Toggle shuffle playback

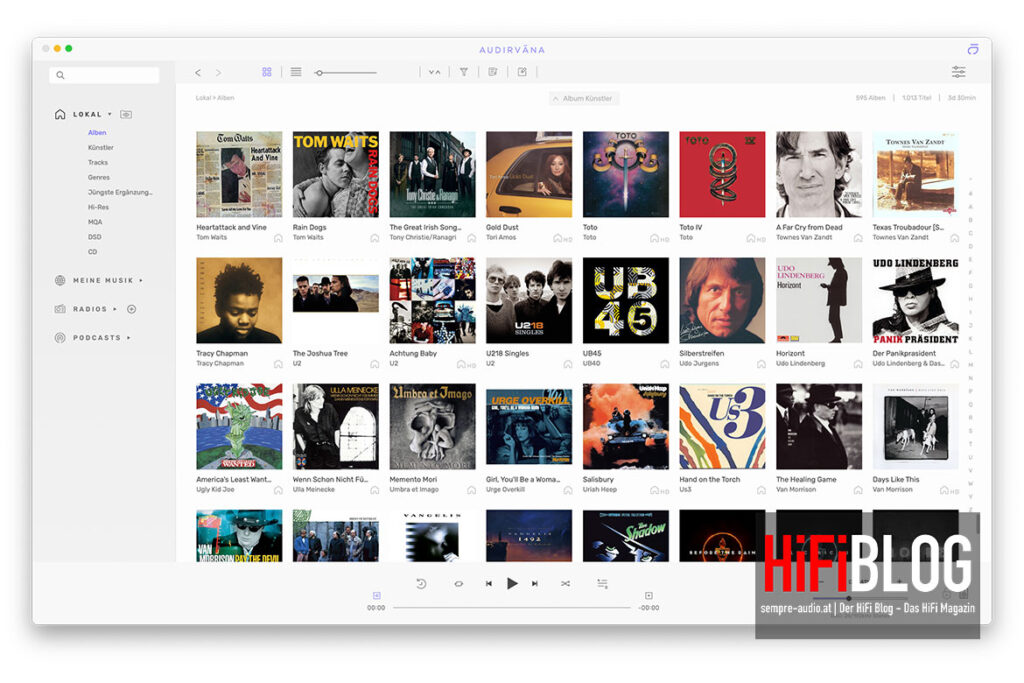[x=565, y=583]
